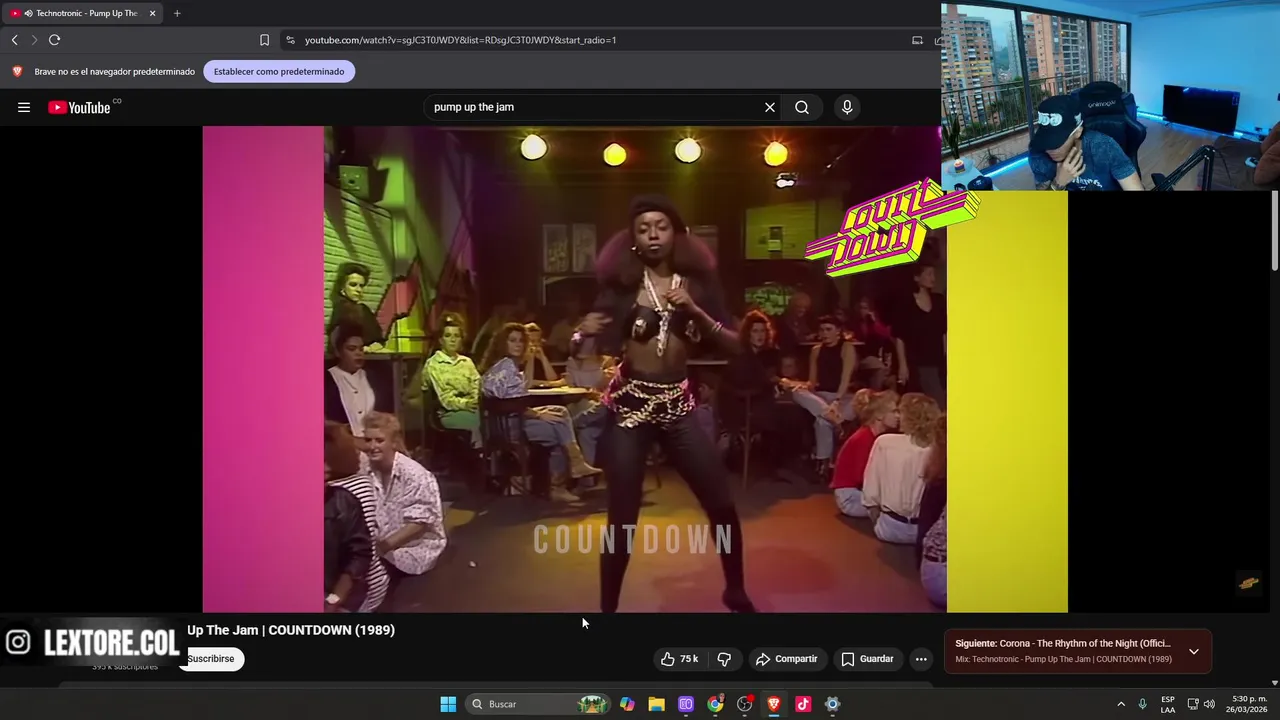Save the video with Guardar
Viewport: 1280px width, 720px height.
tap(867, 659)
